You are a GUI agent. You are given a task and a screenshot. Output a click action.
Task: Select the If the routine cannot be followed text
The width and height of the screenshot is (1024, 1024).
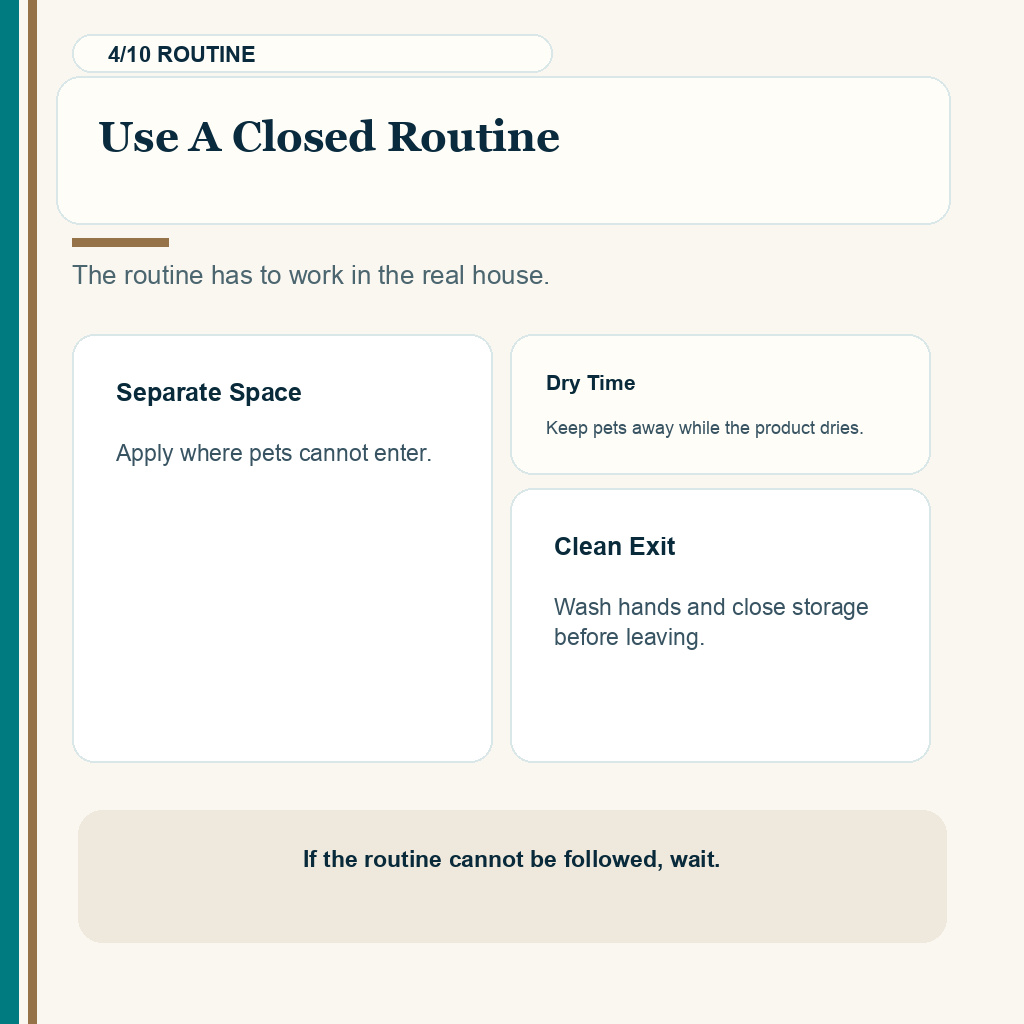[511, 859]
